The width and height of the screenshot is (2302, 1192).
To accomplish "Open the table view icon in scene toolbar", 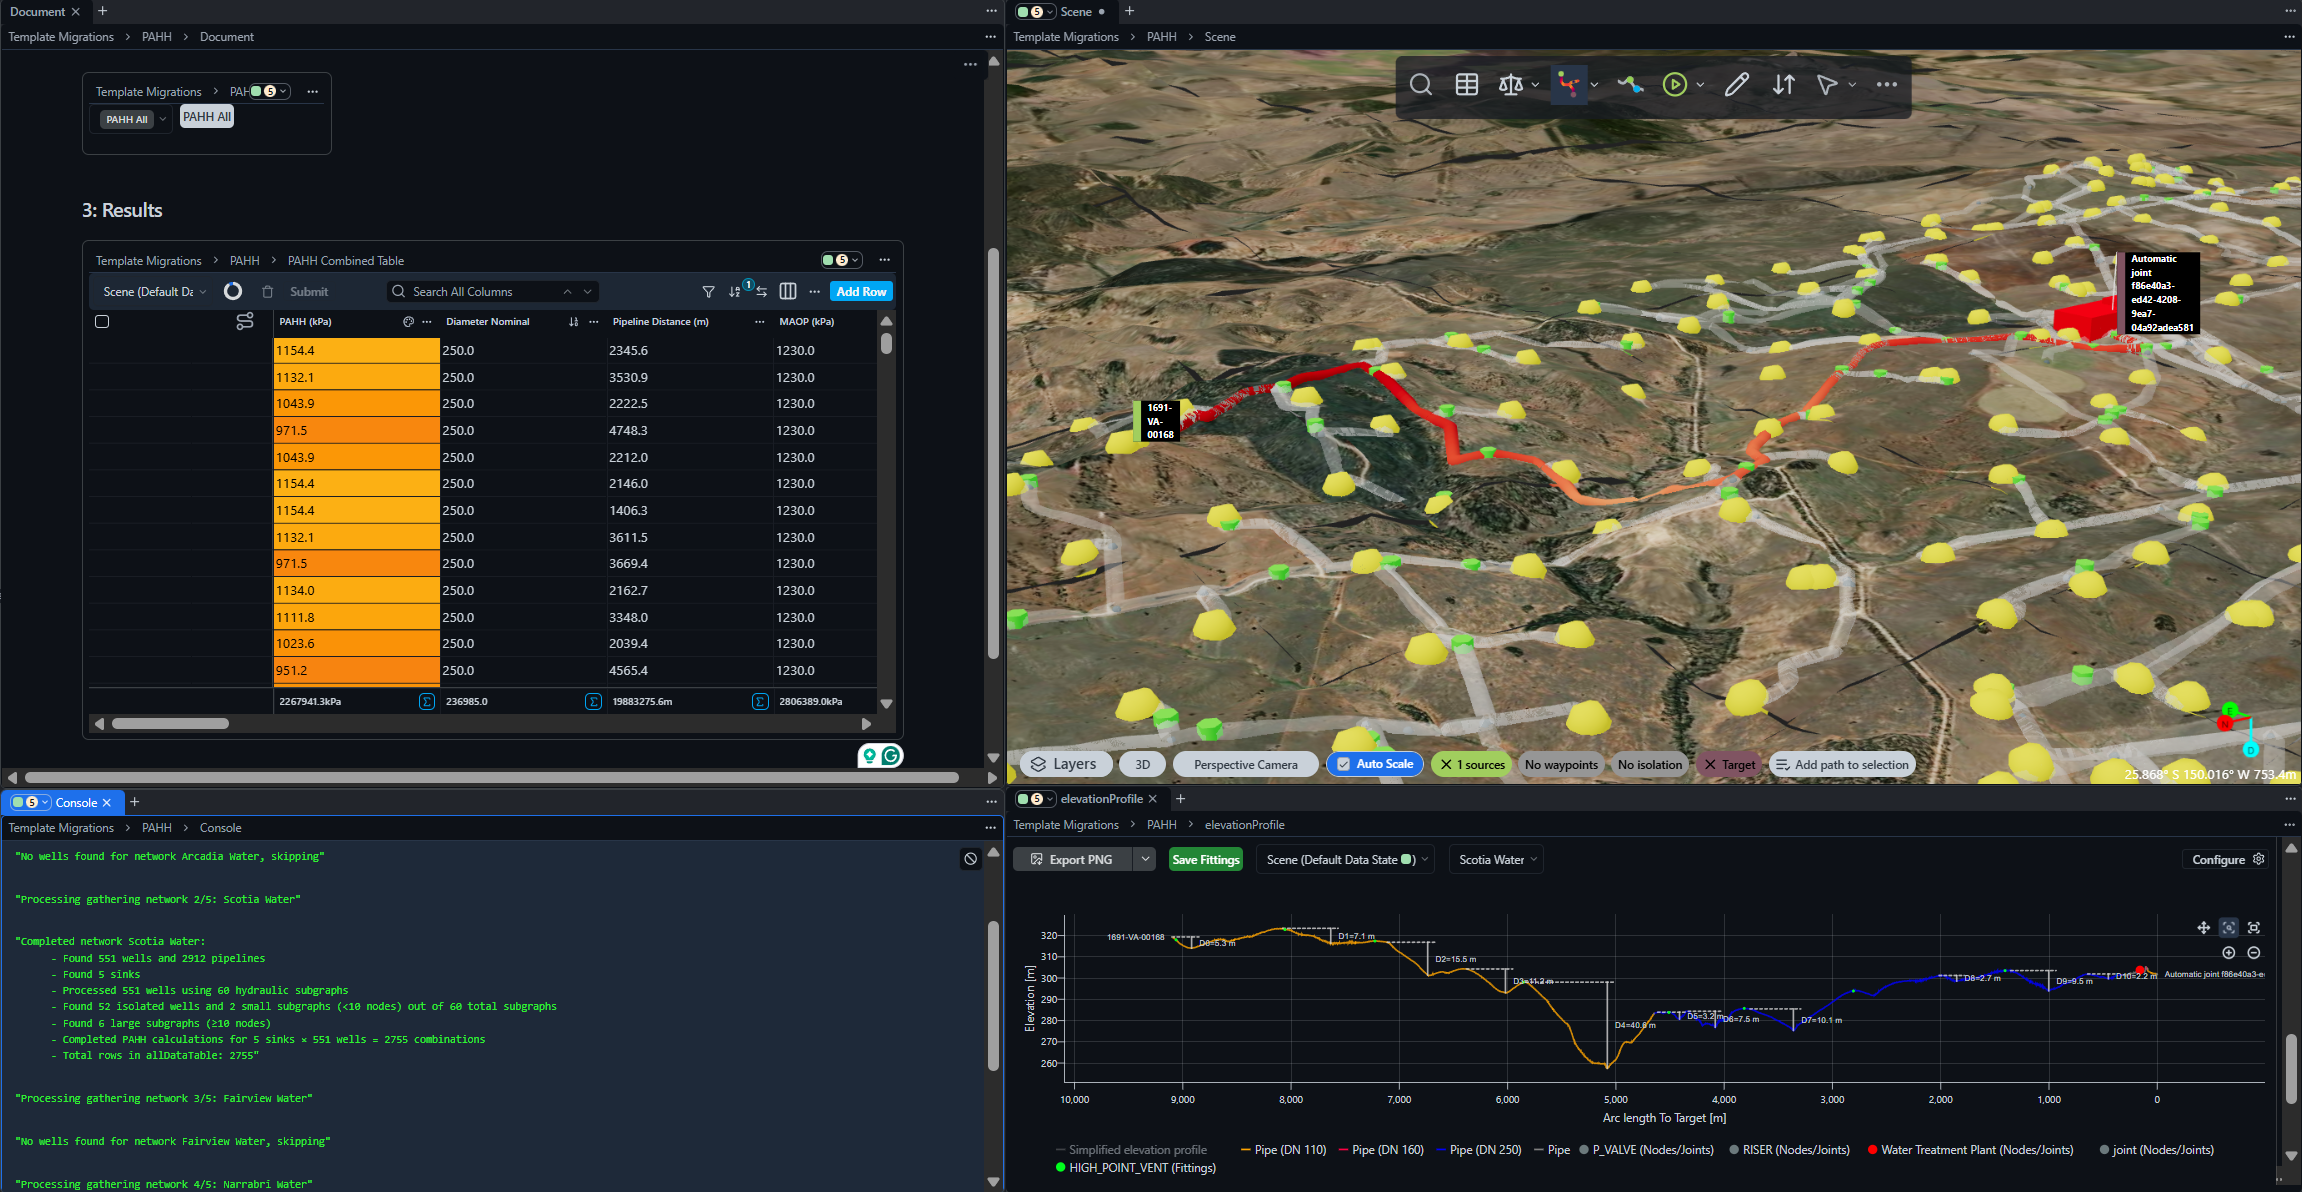I will 1466,85.
